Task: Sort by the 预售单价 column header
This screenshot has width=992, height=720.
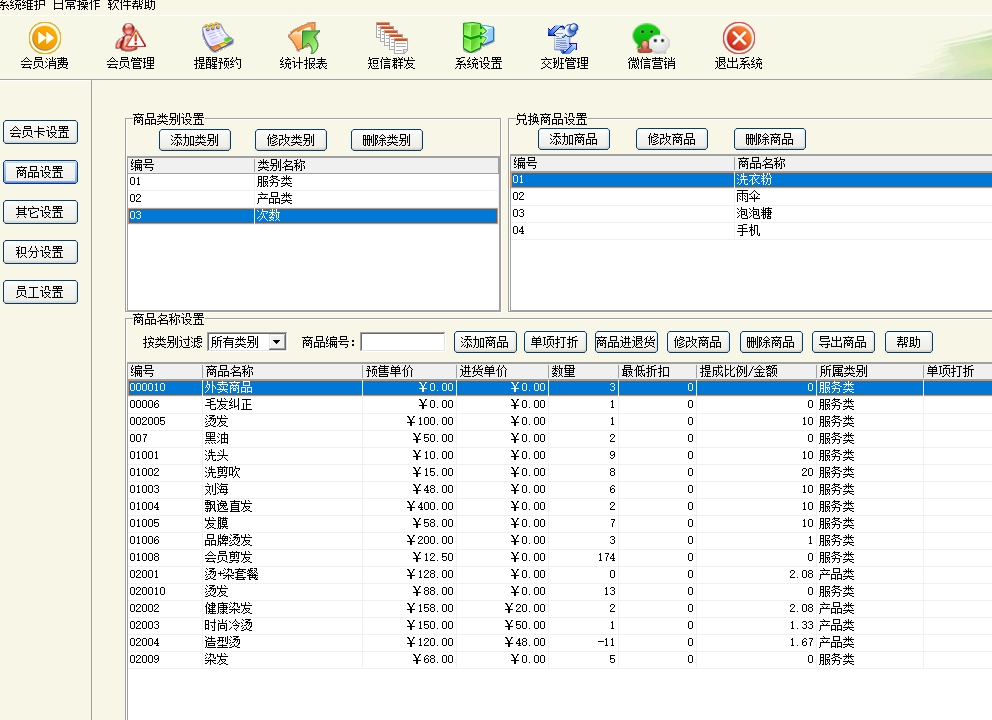Action: (x=408, y=371)
